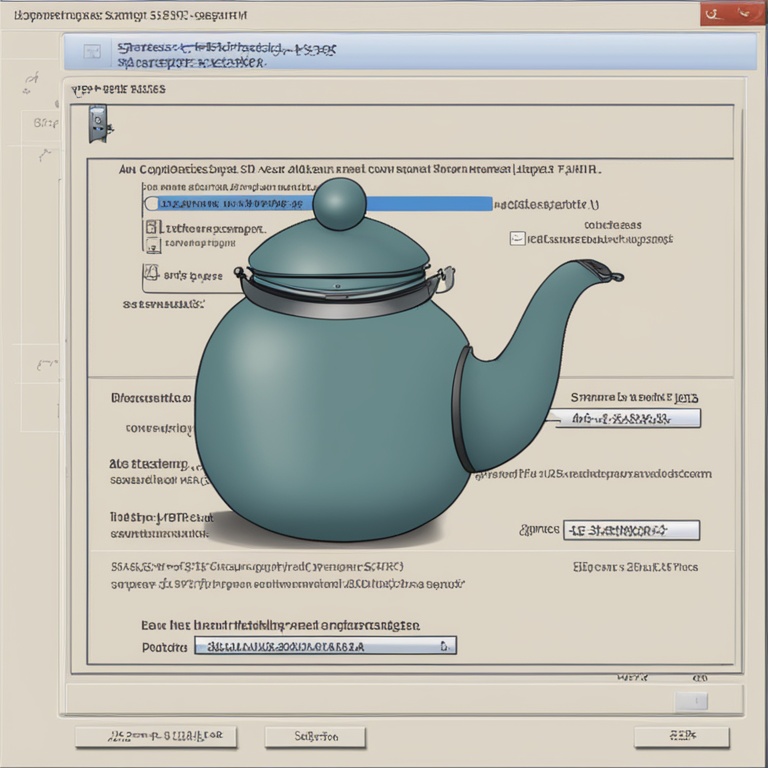Click the curved arrow icon in left margin

[x=44, y=154]
